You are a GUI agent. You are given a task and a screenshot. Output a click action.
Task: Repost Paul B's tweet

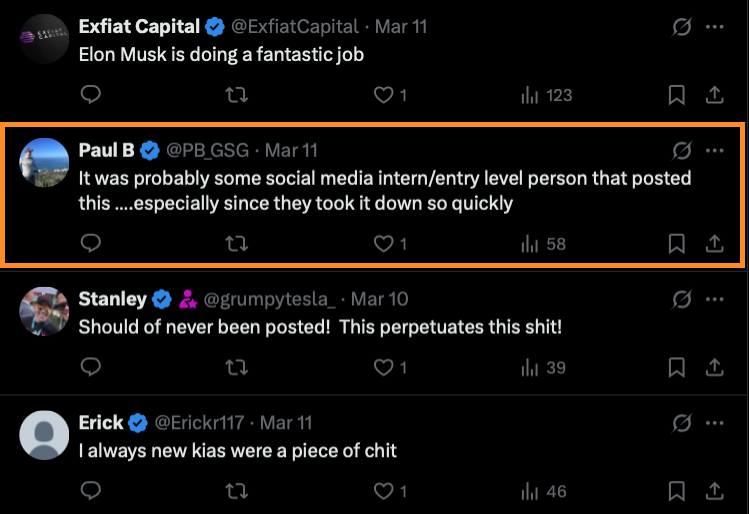coord(237,244)
